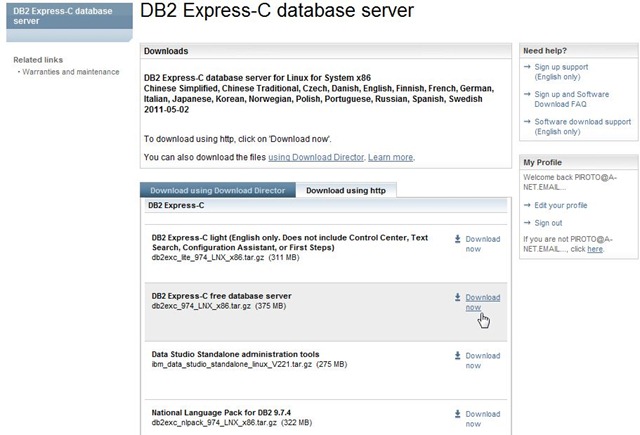Click Sign out in My Profile
This screenshot has height=435, width=640.
click(548, 223)
